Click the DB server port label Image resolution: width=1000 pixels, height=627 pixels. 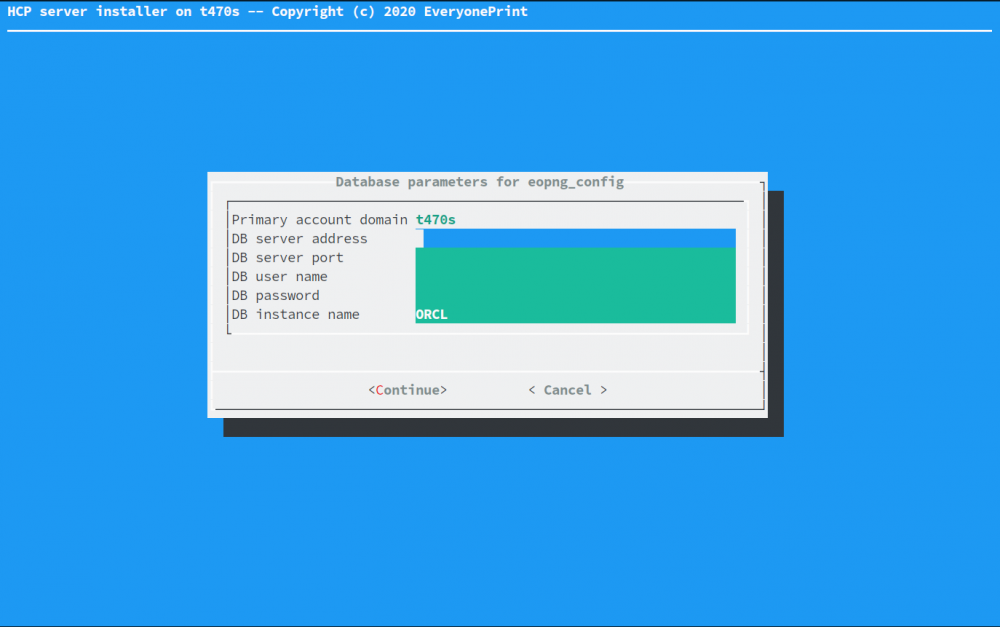pyautogui.click(x=290, y=257)
